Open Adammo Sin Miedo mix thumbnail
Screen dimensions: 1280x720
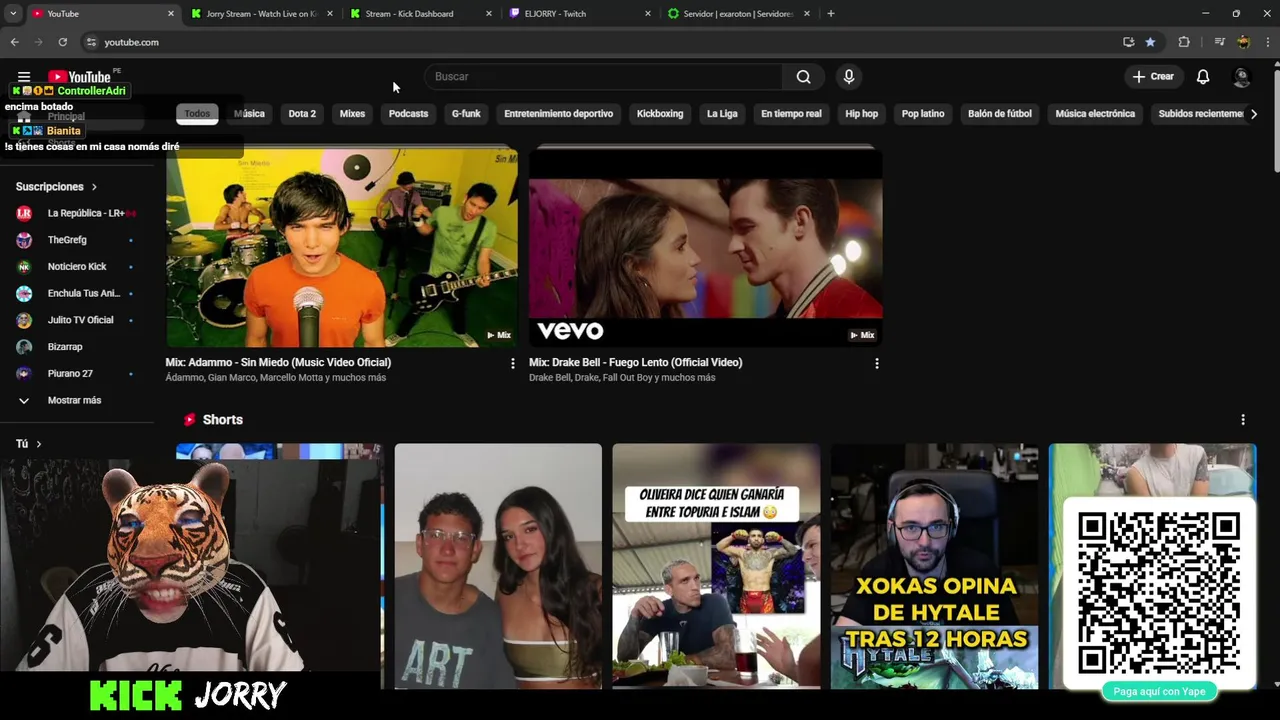(342, 247)
